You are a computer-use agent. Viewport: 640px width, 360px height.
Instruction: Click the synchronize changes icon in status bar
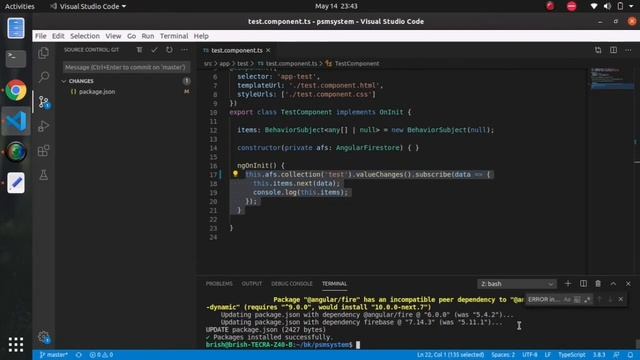79,355
